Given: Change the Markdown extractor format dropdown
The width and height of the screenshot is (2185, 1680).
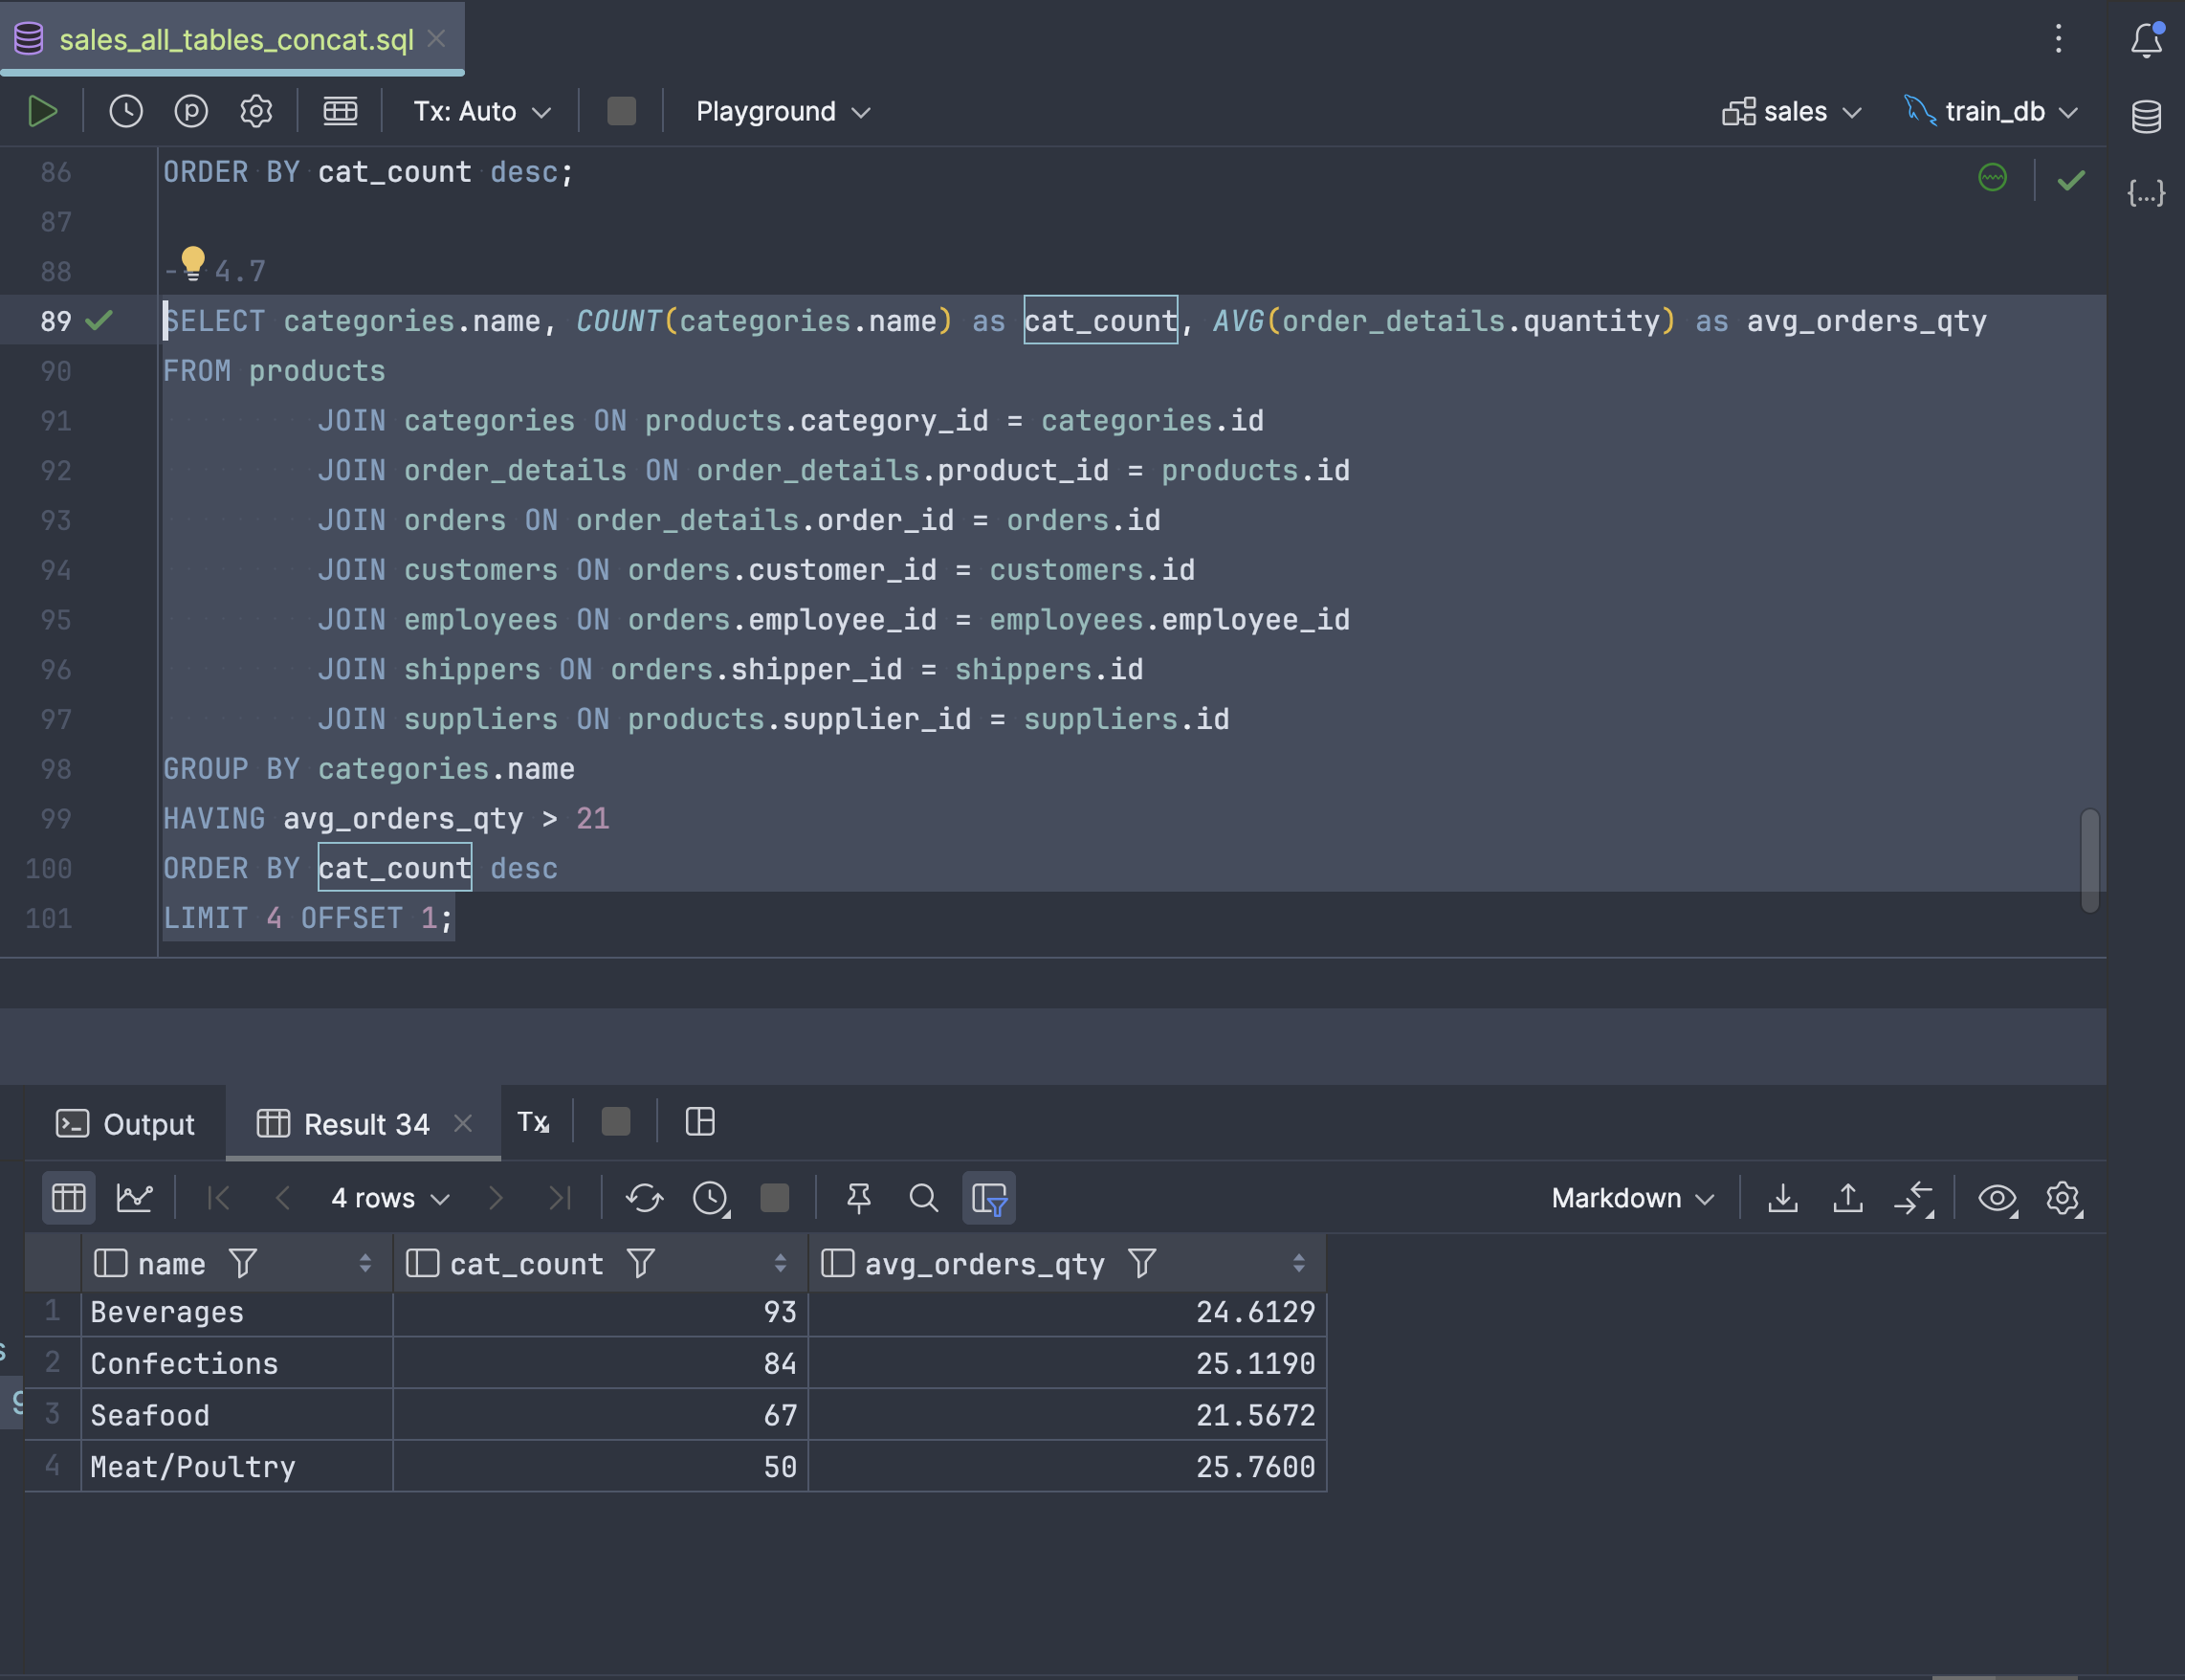Looking at the screenshot, I should [x=1632, y=1197].
